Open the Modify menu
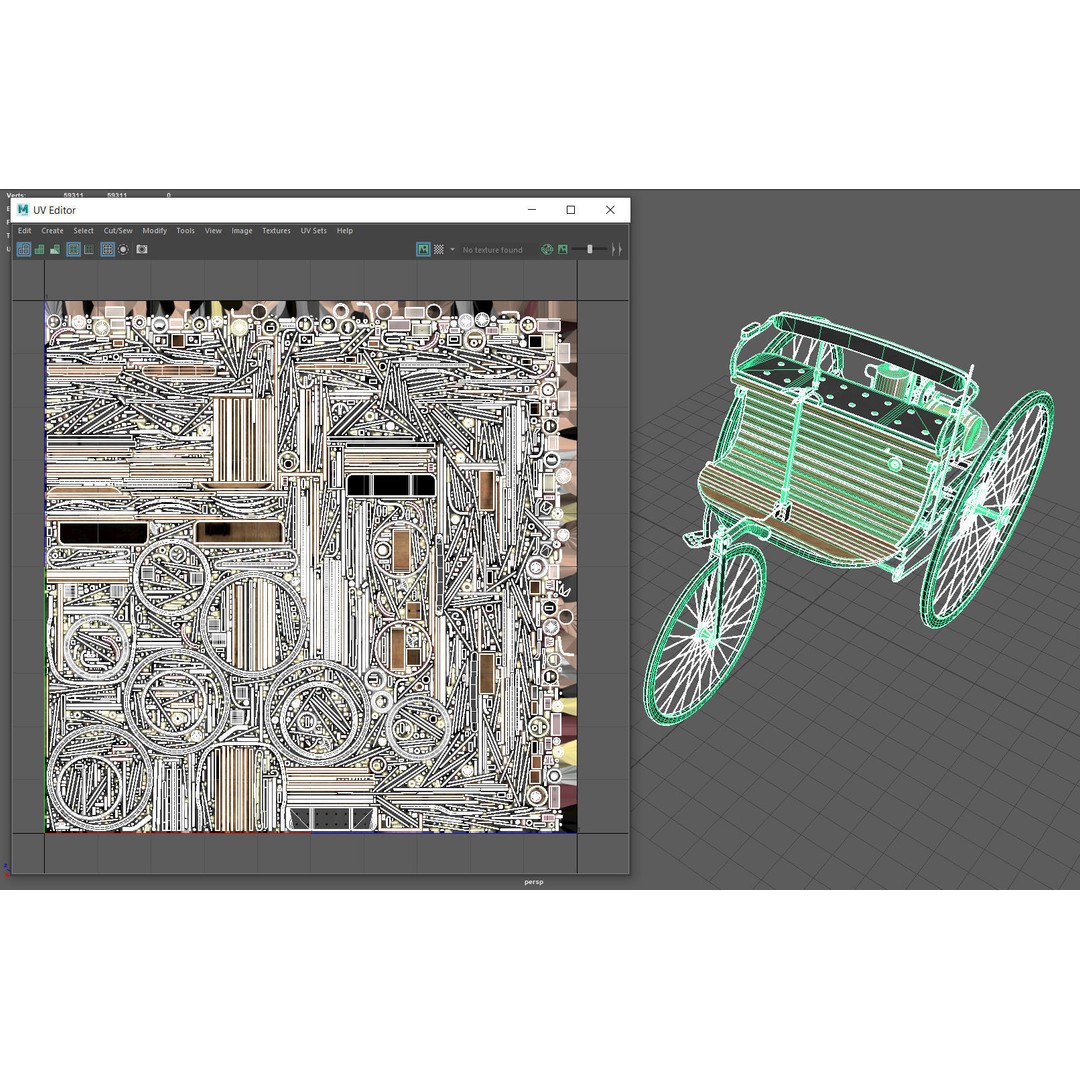Viewport: 1080px width, 1080px height. (x=154, y=231)
